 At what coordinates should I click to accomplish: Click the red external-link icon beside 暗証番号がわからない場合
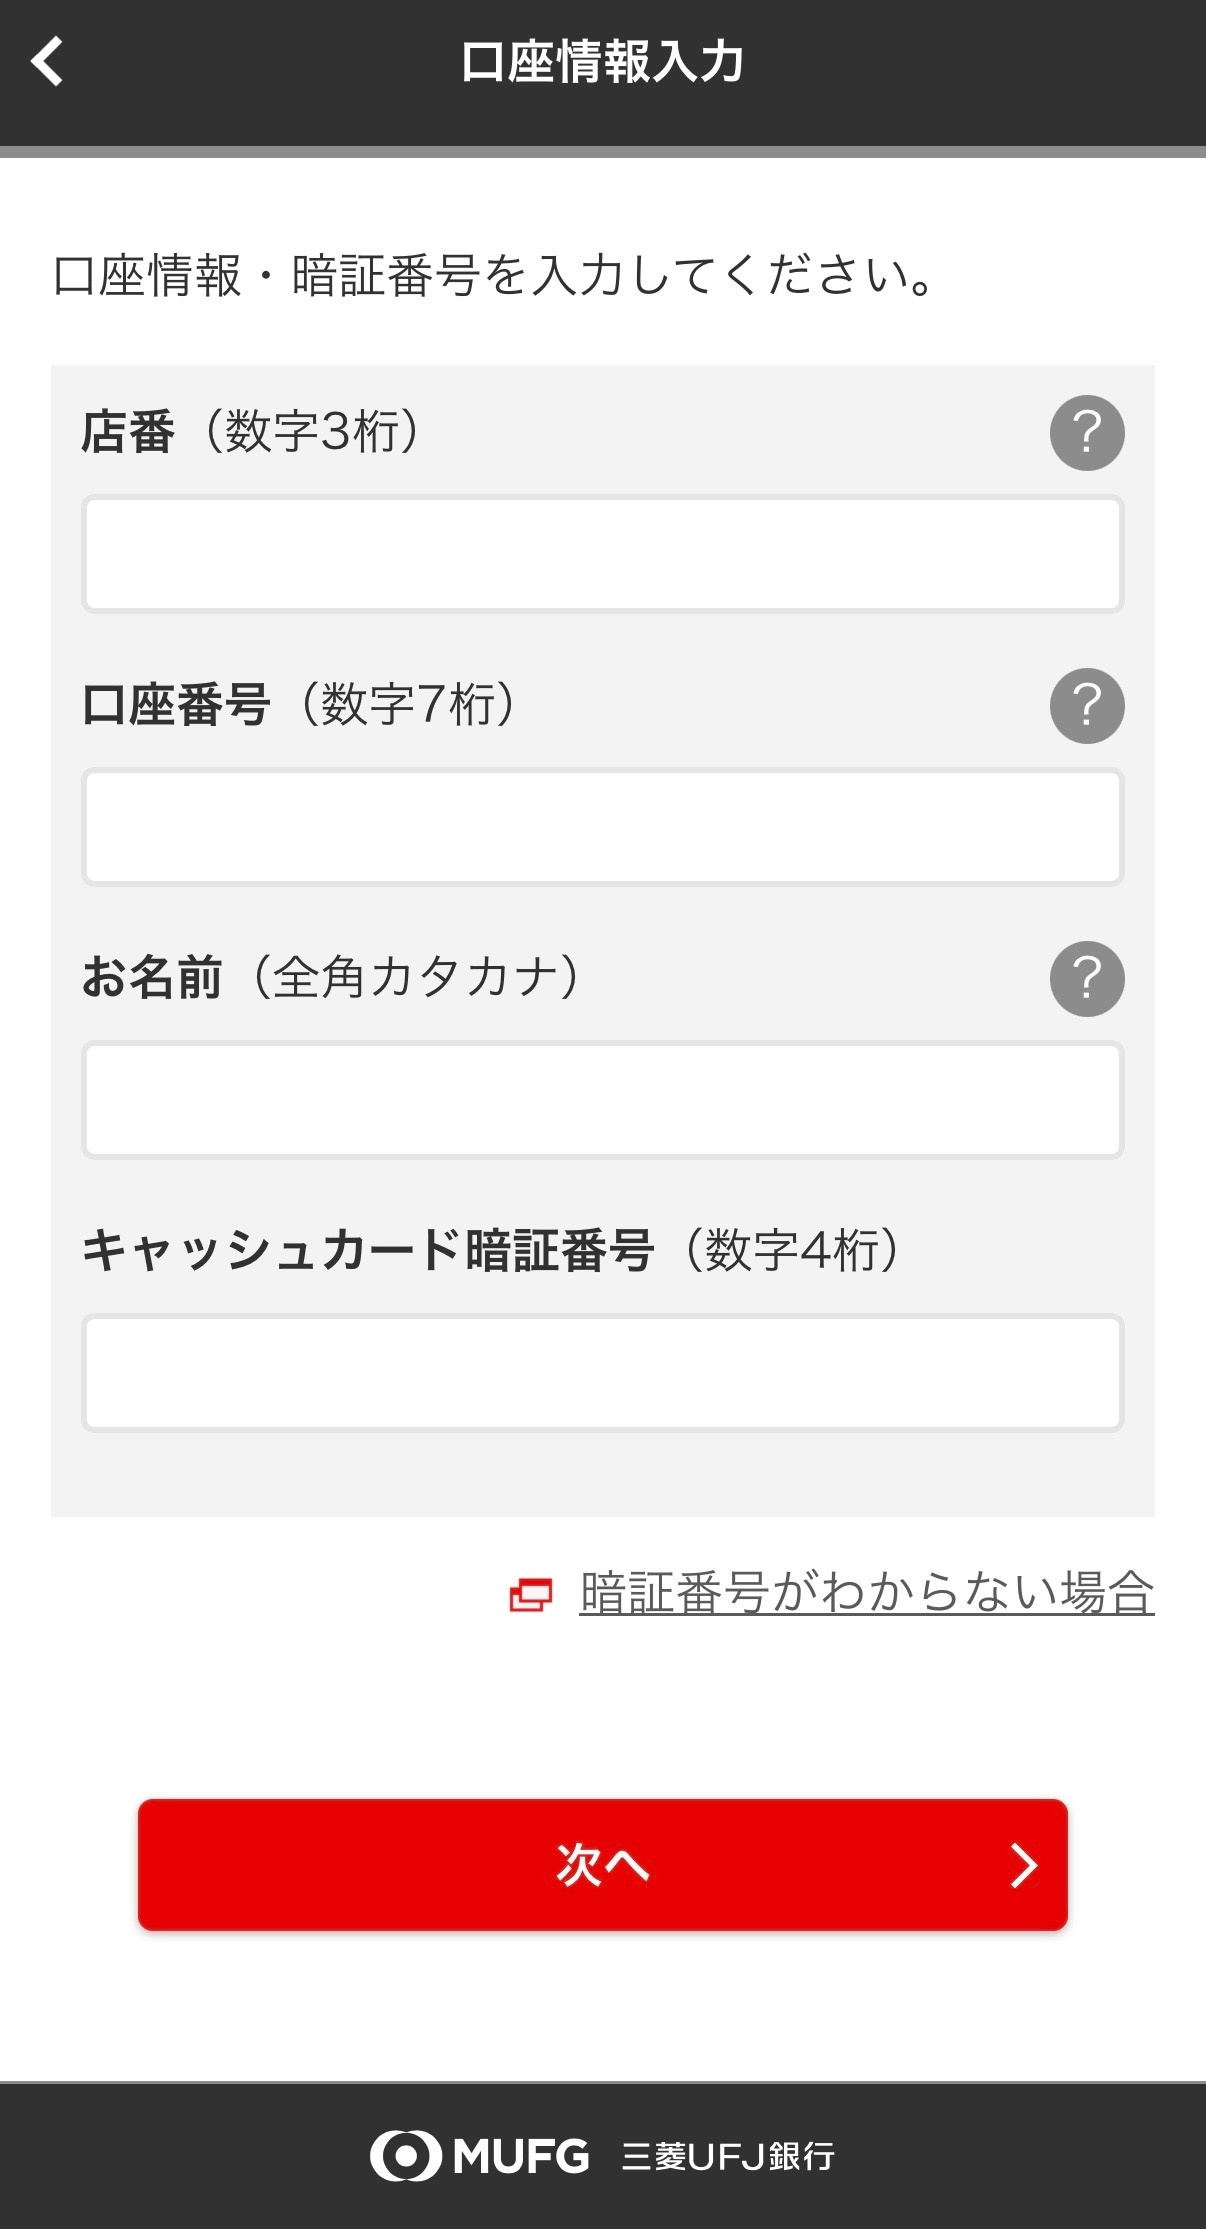tap(530, 1594)
